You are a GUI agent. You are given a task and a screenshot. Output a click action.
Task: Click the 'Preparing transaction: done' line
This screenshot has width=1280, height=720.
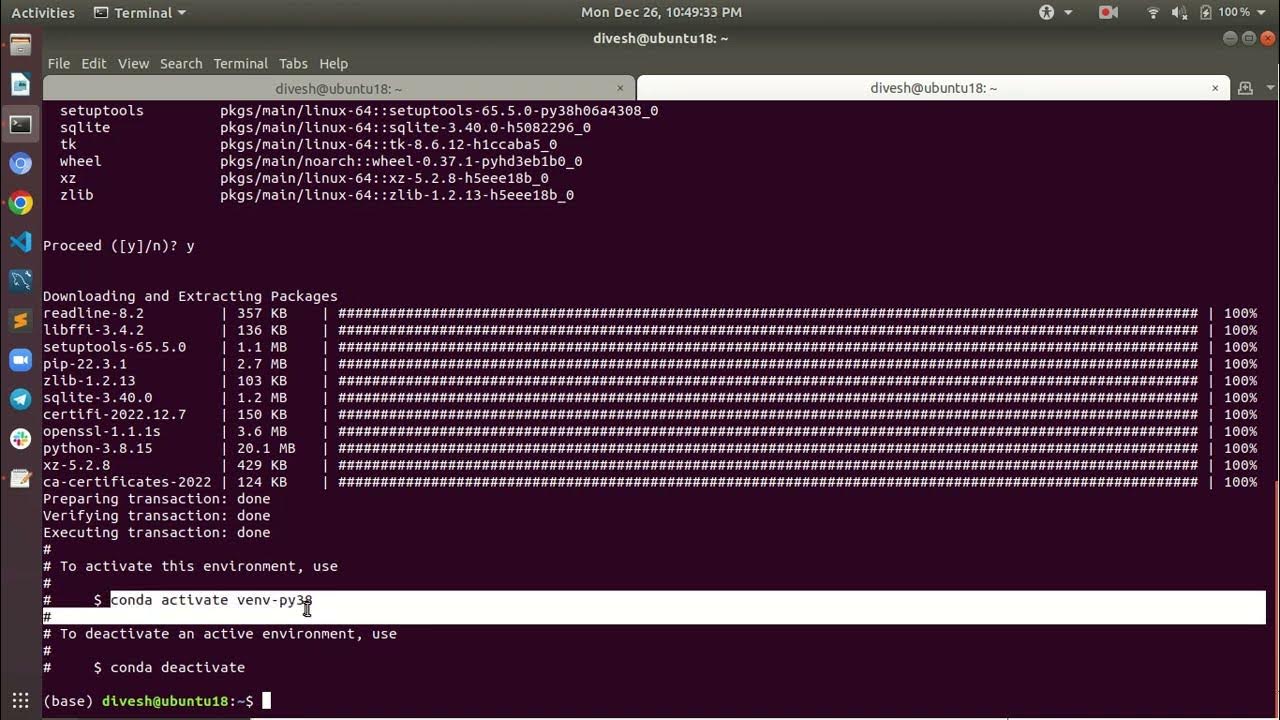(157, 499)
